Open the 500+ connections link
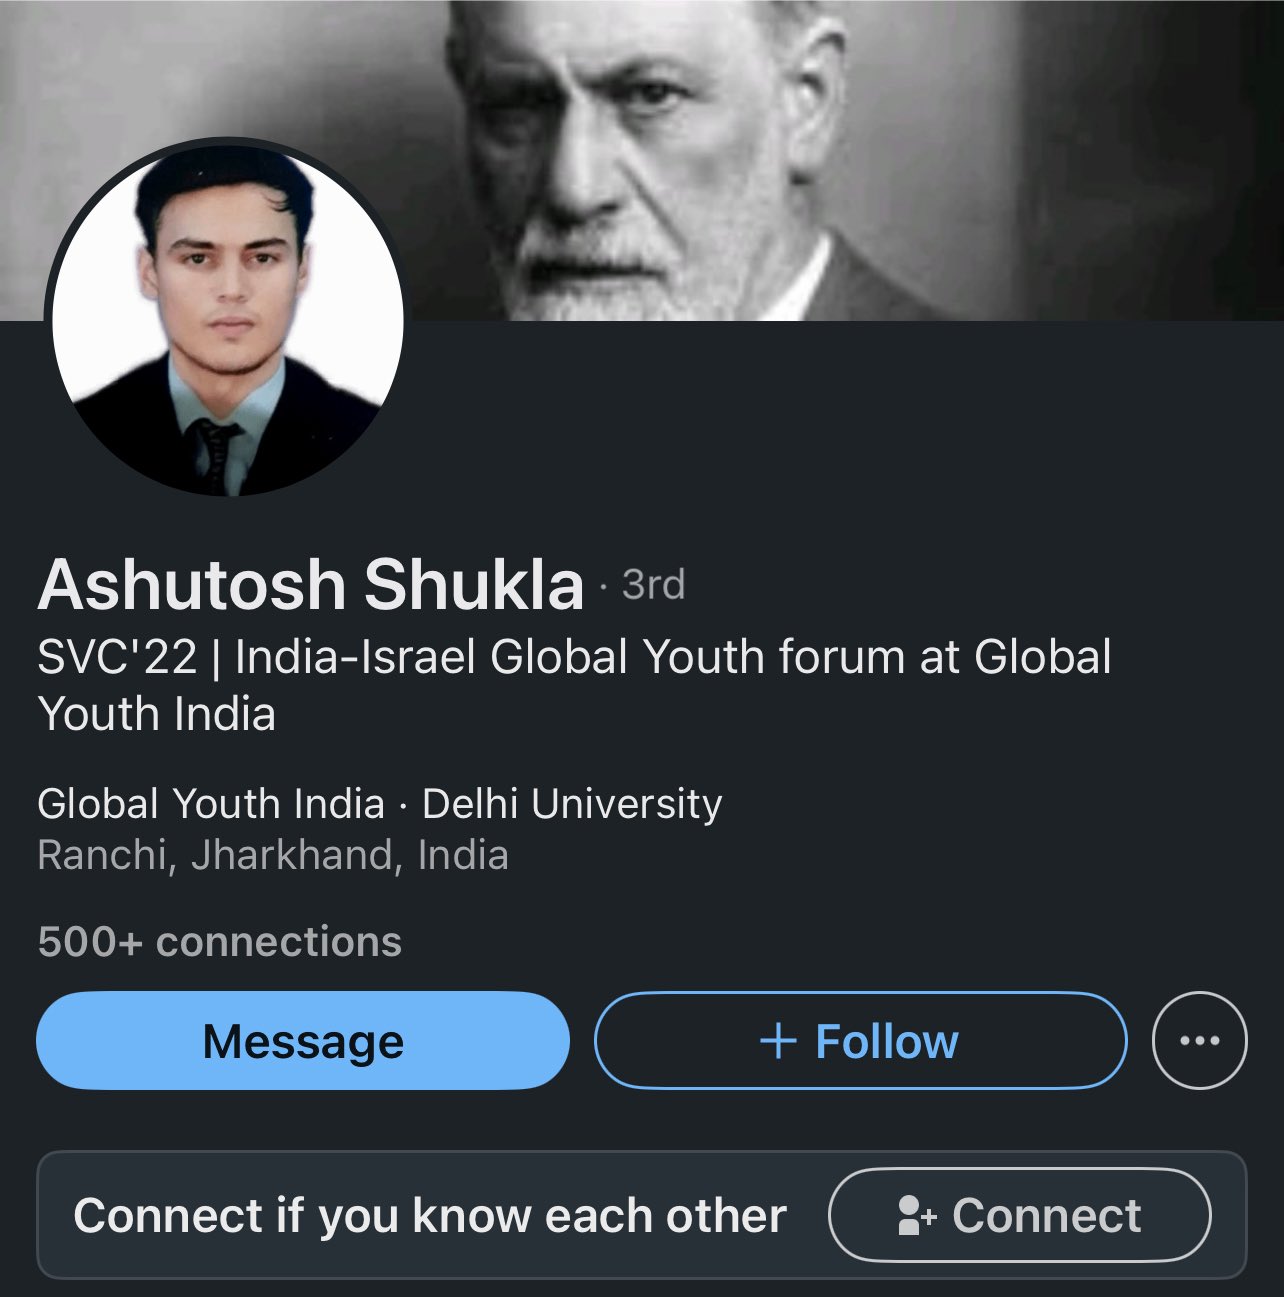The height and width of the screenshot is (1297, 1284). pyautogui.click(x=219, y=942)
